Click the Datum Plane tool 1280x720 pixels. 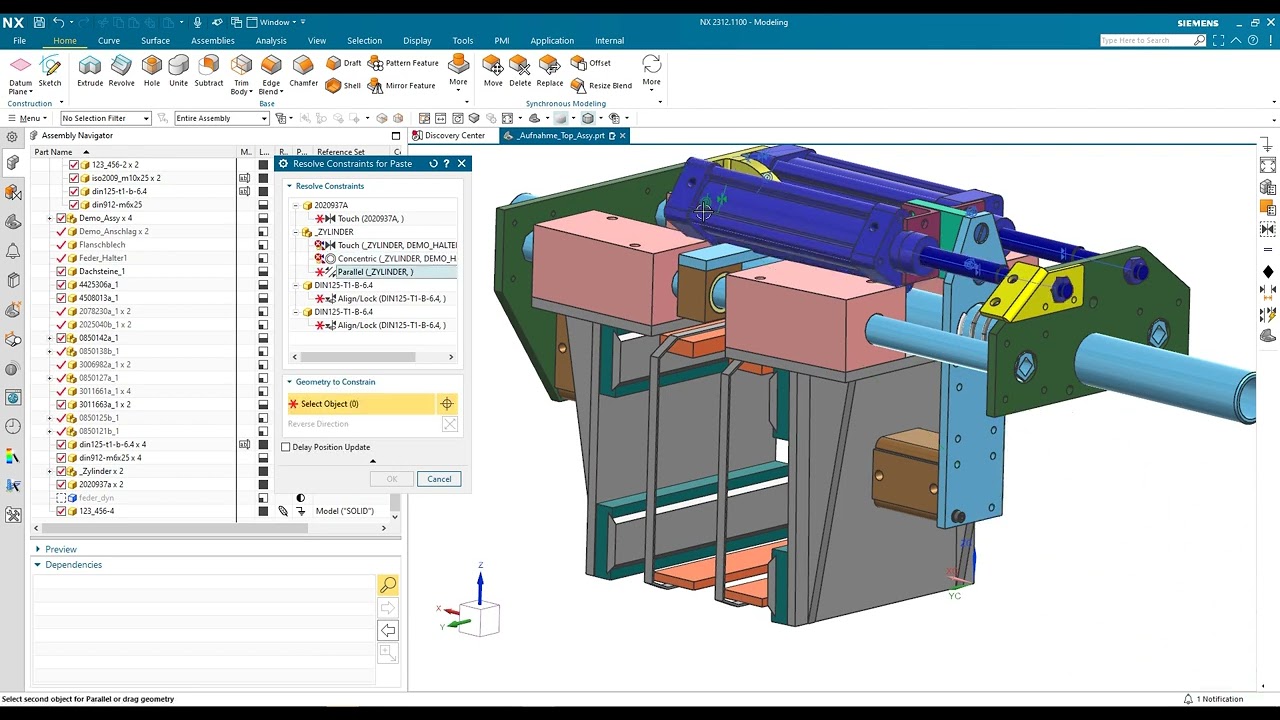pyautogui.click(x=20, y=74)
